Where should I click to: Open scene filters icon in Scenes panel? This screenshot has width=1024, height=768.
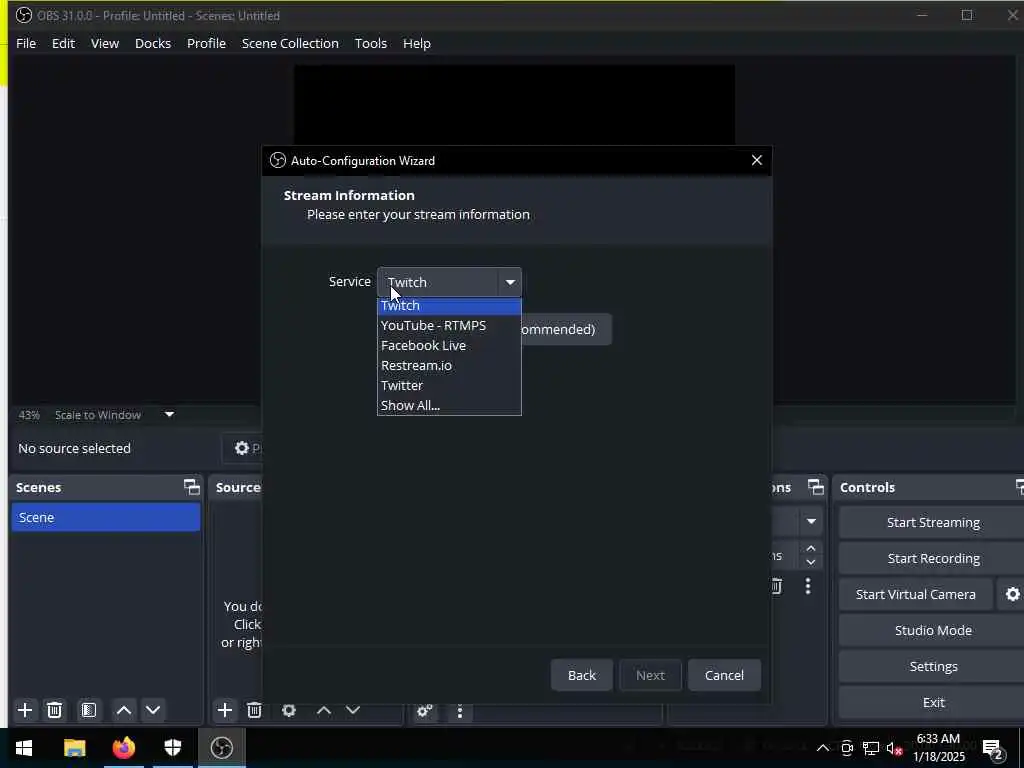pos(89,710)
